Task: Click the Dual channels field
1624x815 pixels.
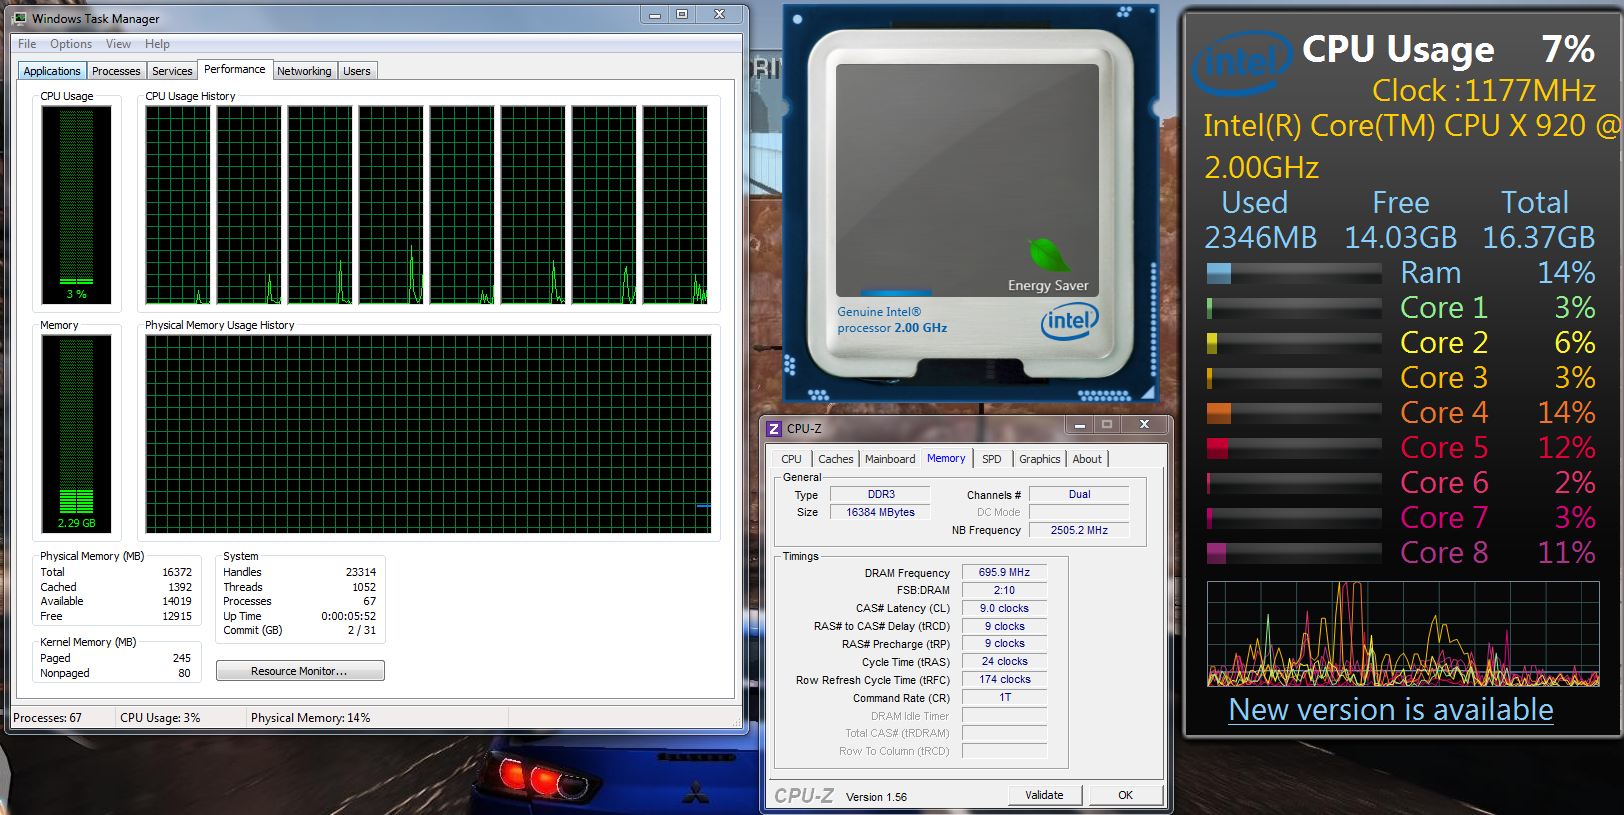Action: [1079, 494]
